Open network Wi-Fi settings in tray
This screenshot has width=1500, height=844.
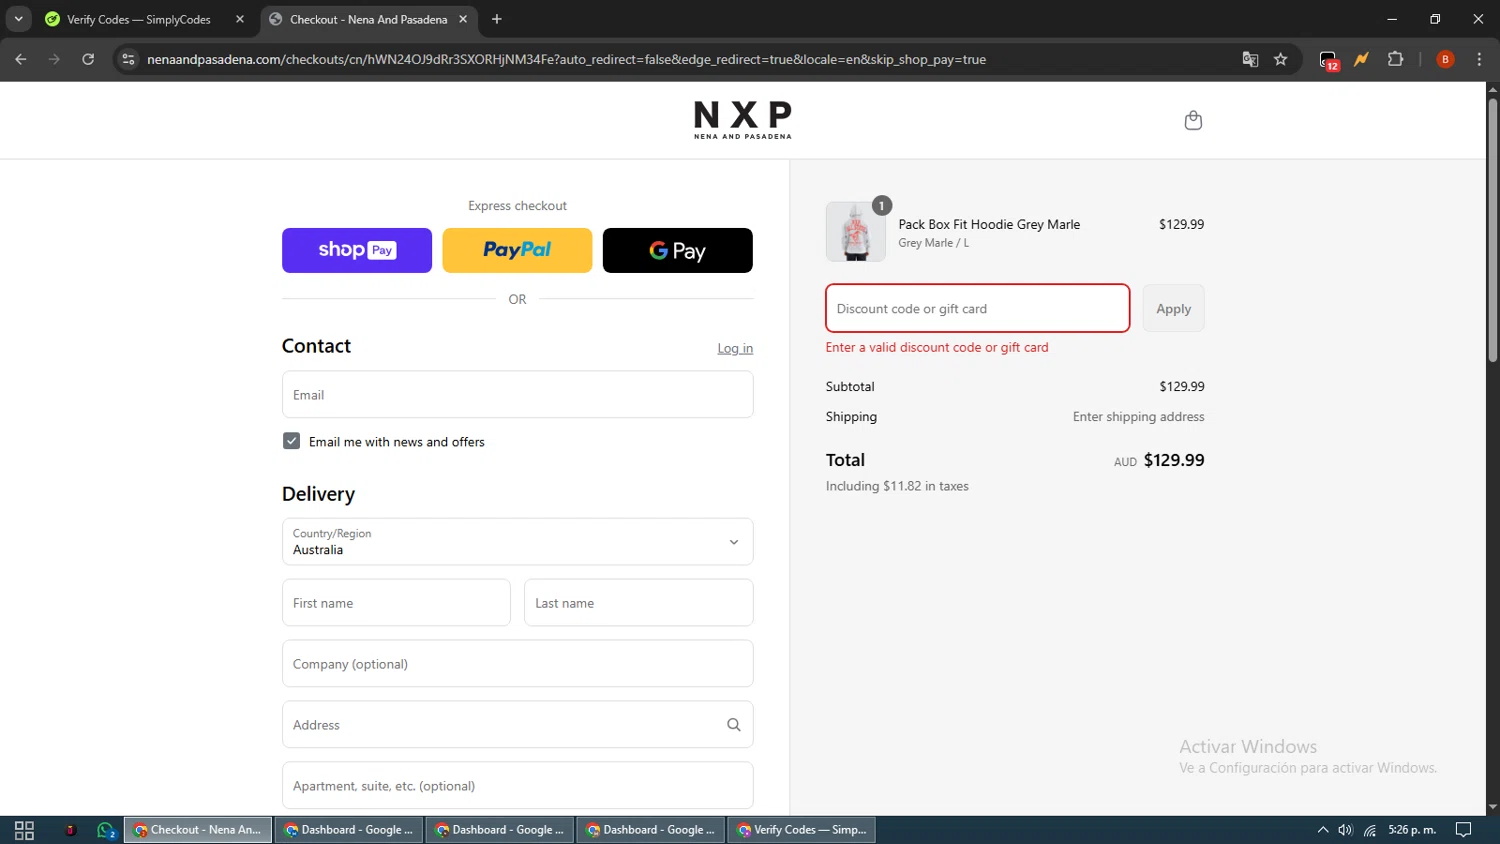pyautogui.click(x=1370, y=830)
